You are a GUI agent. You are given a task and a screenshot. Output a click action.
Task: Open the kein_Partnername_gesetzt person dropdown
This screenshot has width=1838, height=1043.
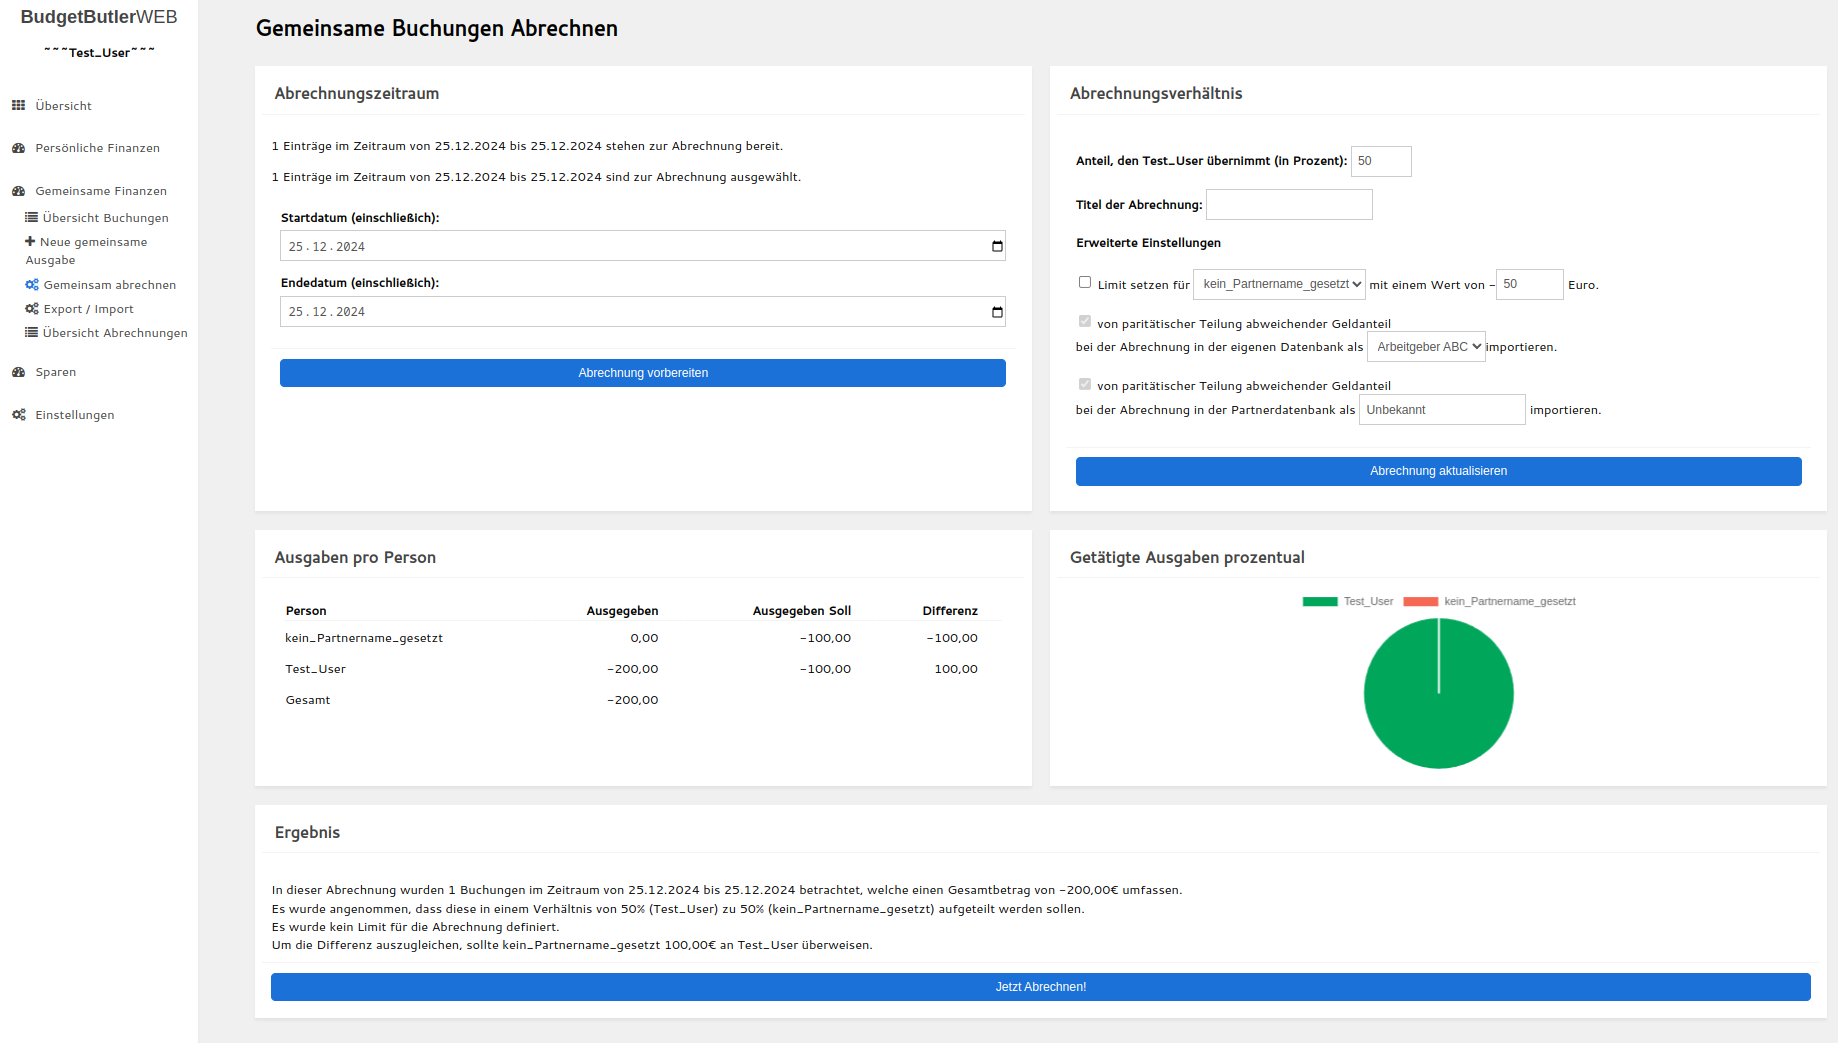(x=1280, y=284)
